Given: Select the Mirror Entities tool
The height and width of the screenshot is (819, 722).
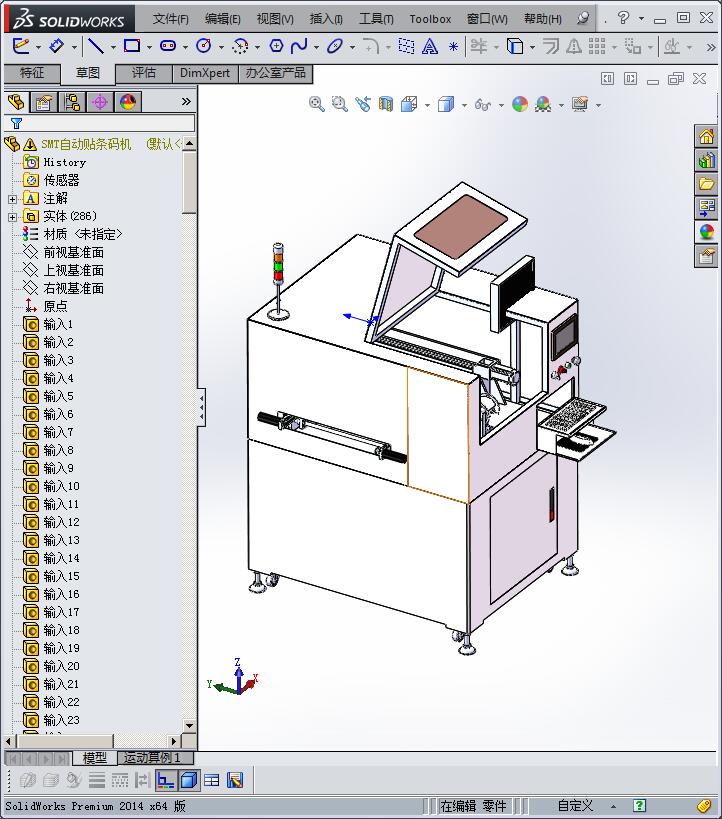Looking at the screenshot, I should 574,46.
